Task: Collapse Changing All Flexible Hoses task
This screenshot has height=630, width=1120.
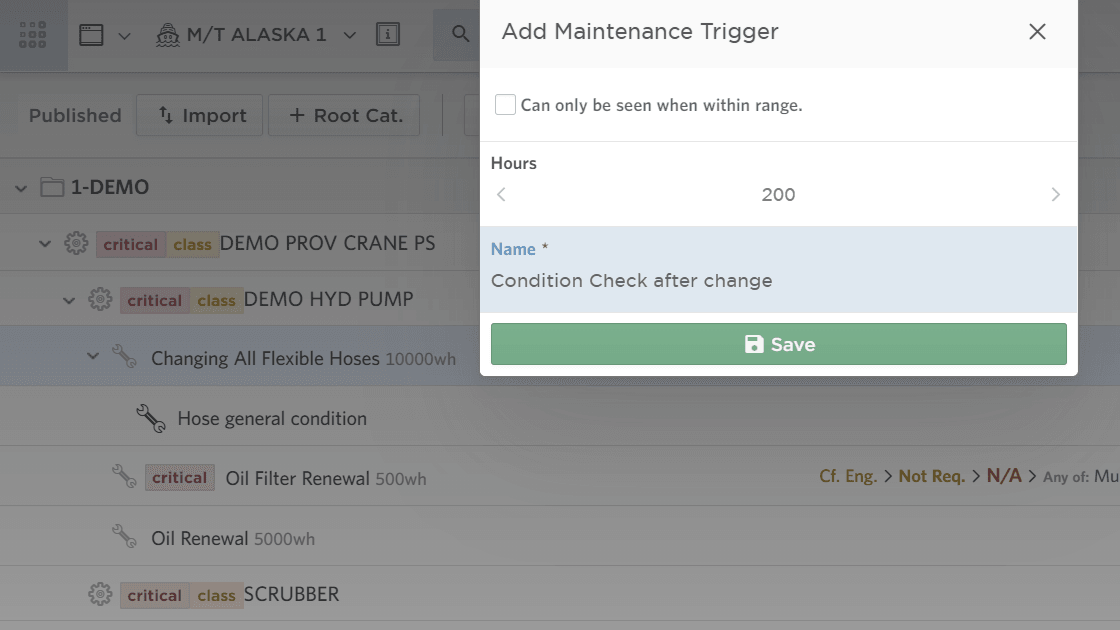Action: point(92,356)
